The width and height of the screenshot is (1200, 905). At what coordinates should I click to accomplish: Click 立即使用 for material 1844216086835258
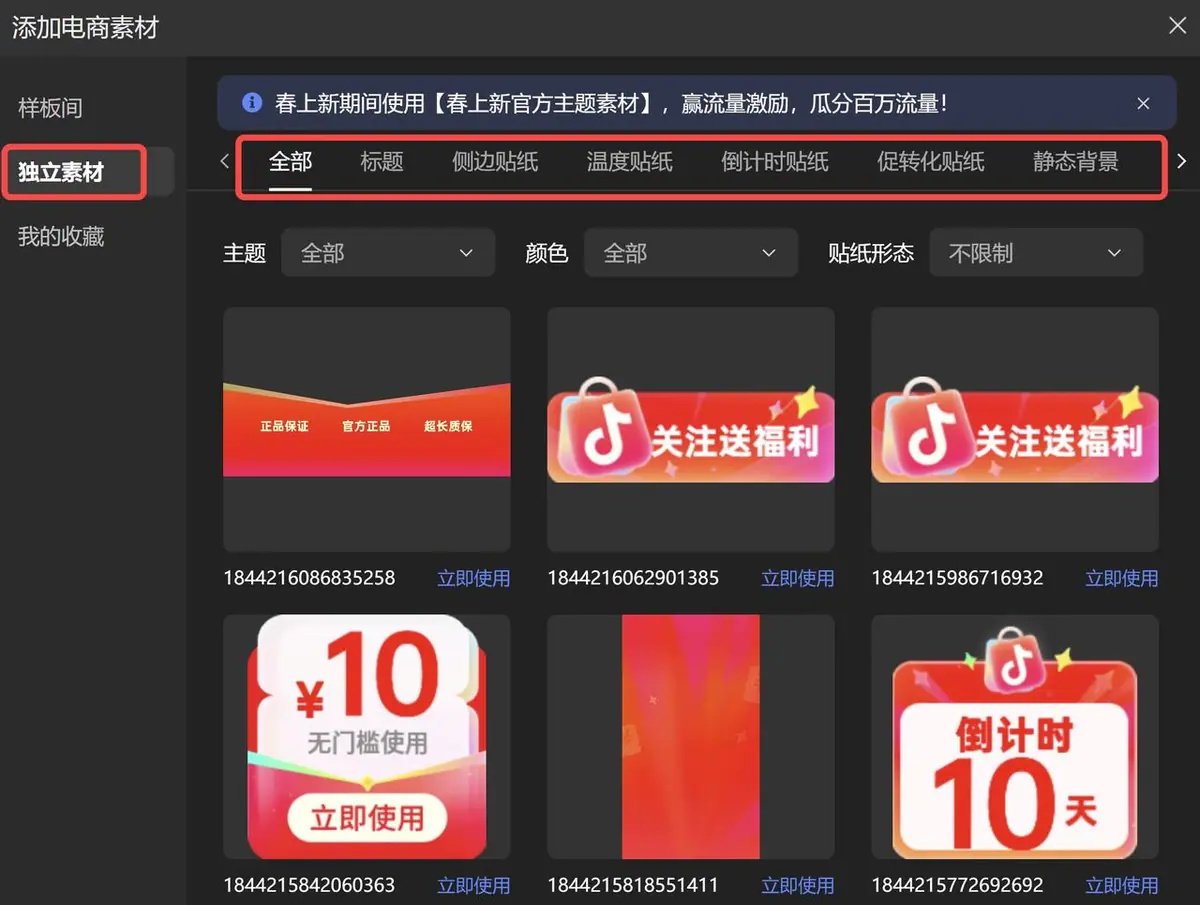pos(474,578)
